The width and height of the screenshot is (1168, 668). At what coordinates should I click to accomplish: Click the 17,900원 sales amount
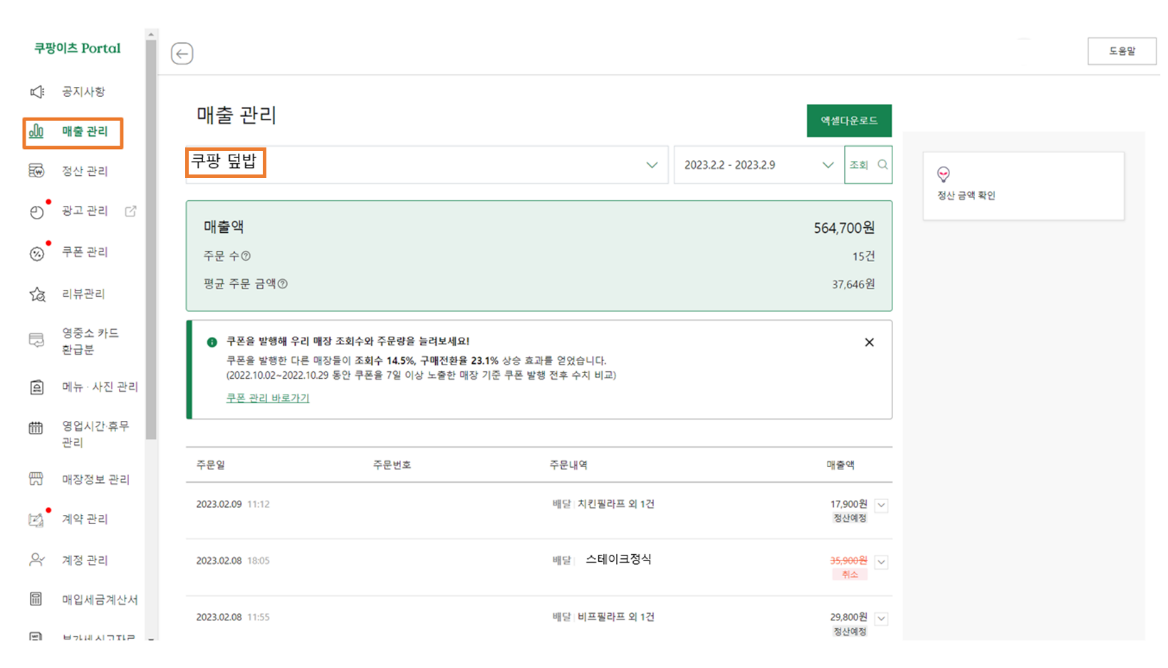pos(848,504)
